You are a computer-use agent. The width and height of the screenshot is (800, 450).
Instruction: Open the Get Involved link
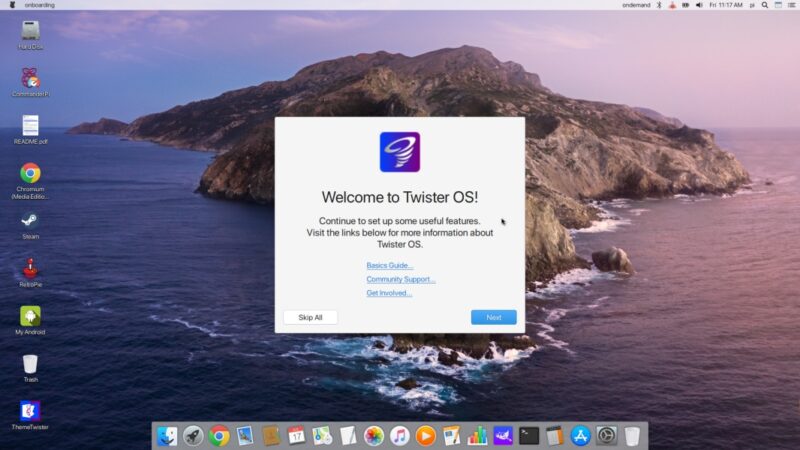389,293
